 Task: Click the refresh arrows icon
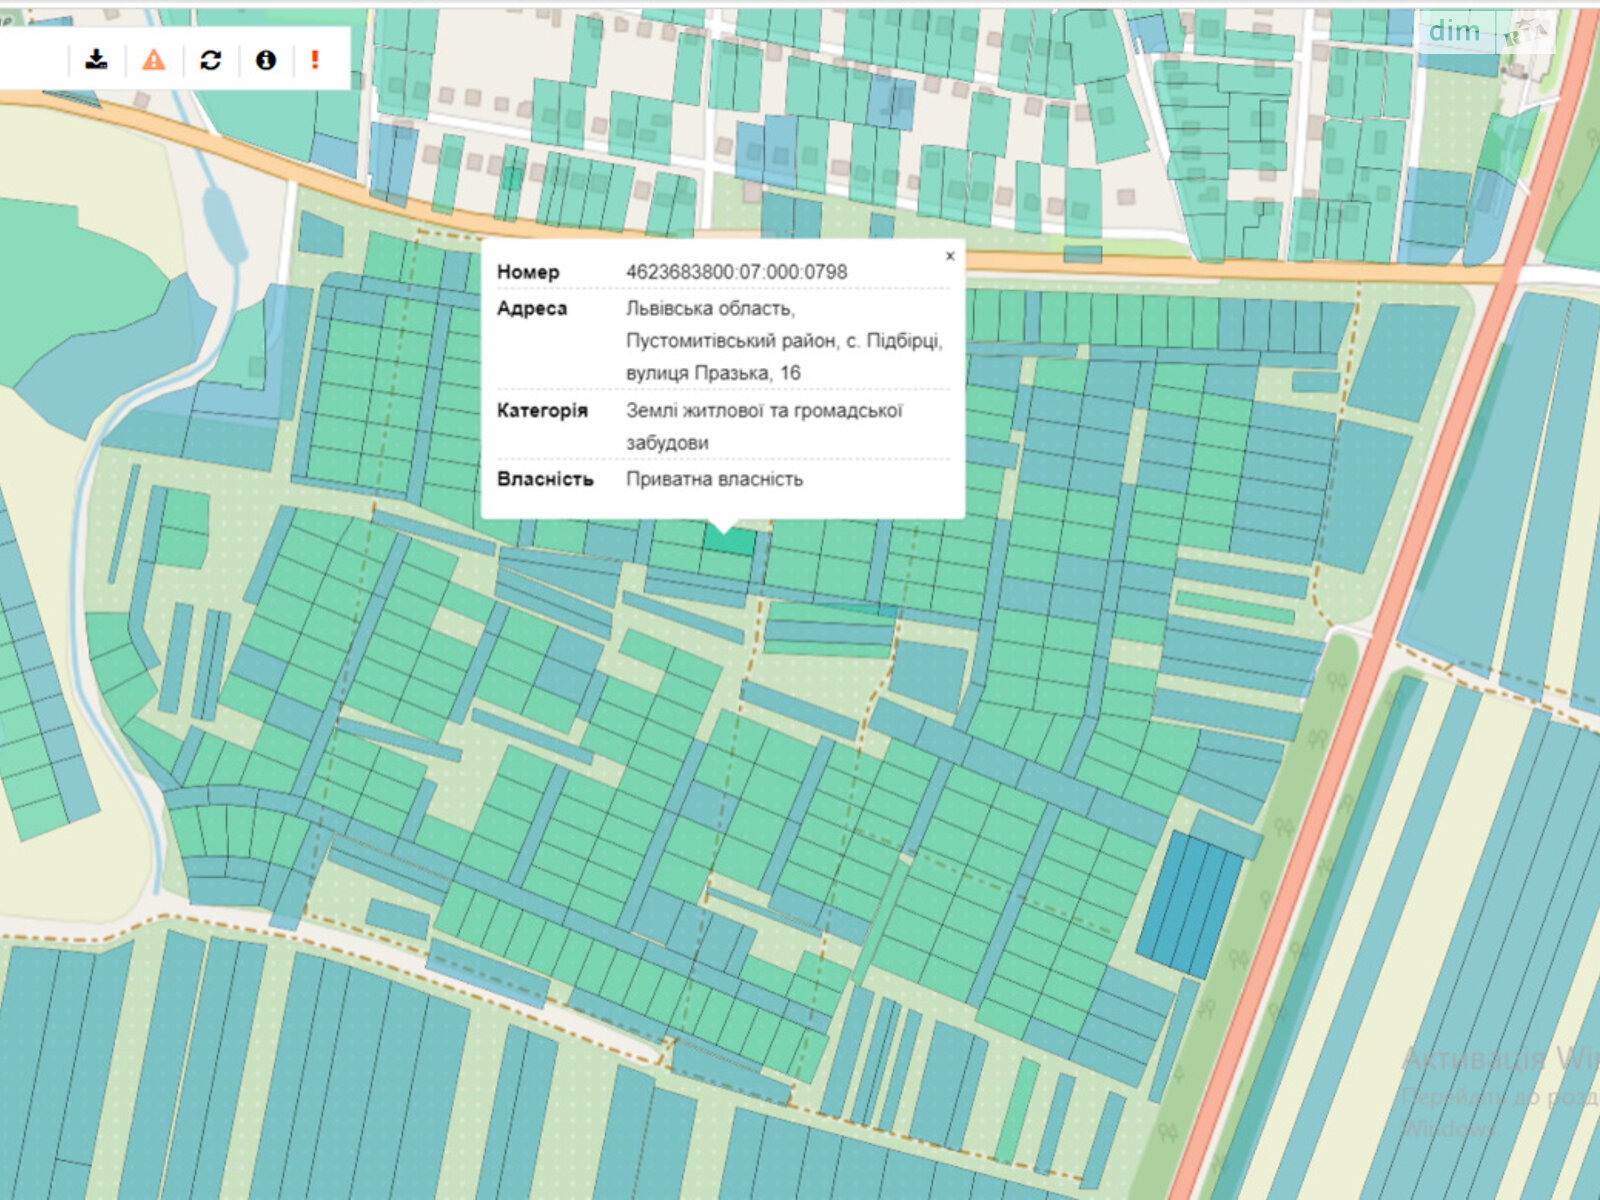click(x=210, y=60)
